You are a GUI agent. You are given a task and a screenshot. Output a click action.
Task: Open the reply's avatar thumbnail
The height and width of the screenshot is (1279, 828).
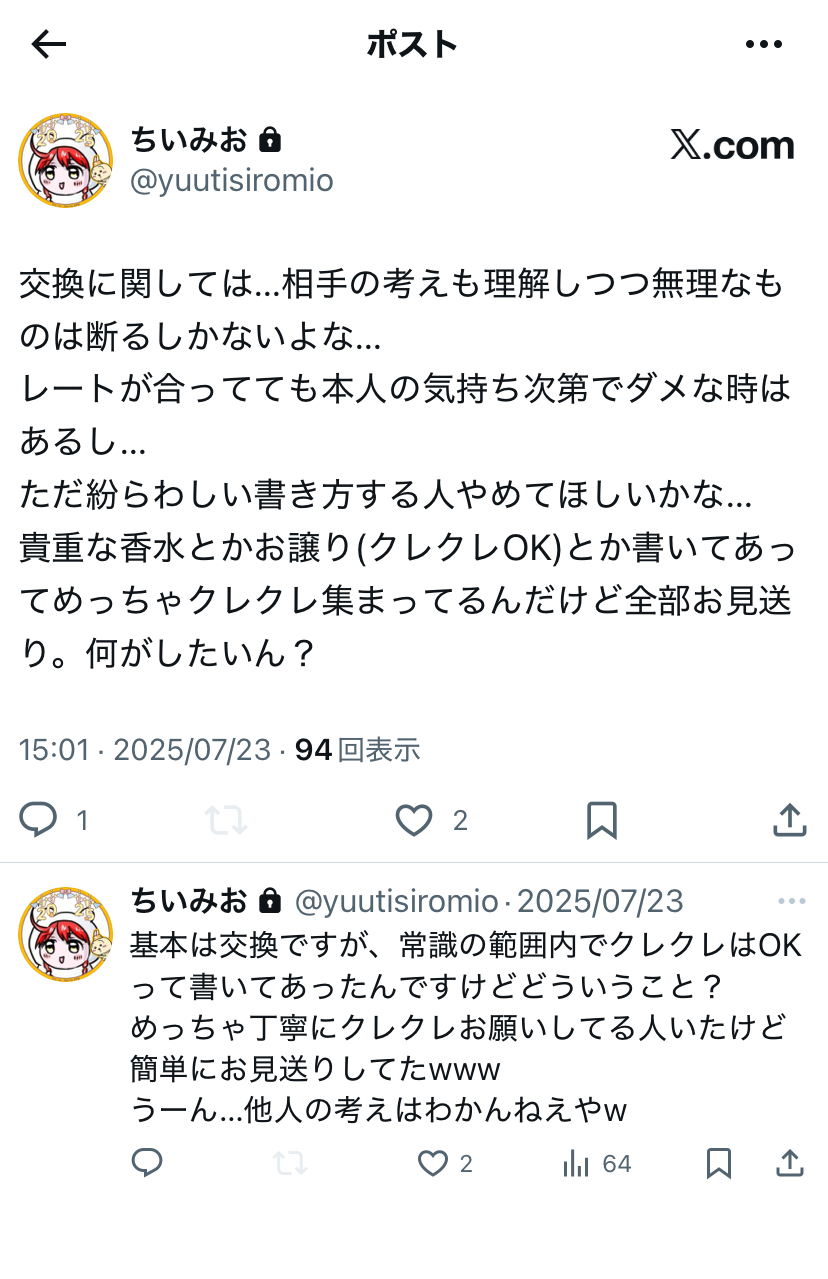click(66, 933)
